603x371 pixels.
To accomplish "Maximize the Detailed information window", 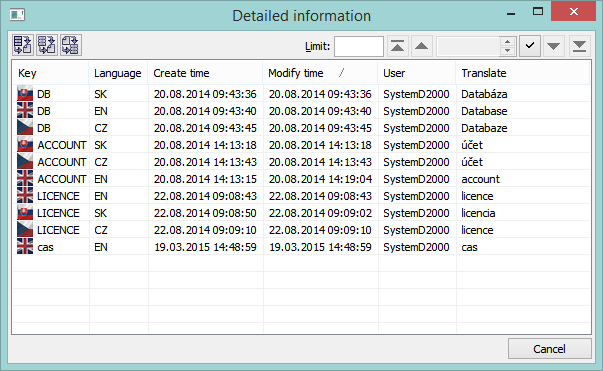I will 538,12.
